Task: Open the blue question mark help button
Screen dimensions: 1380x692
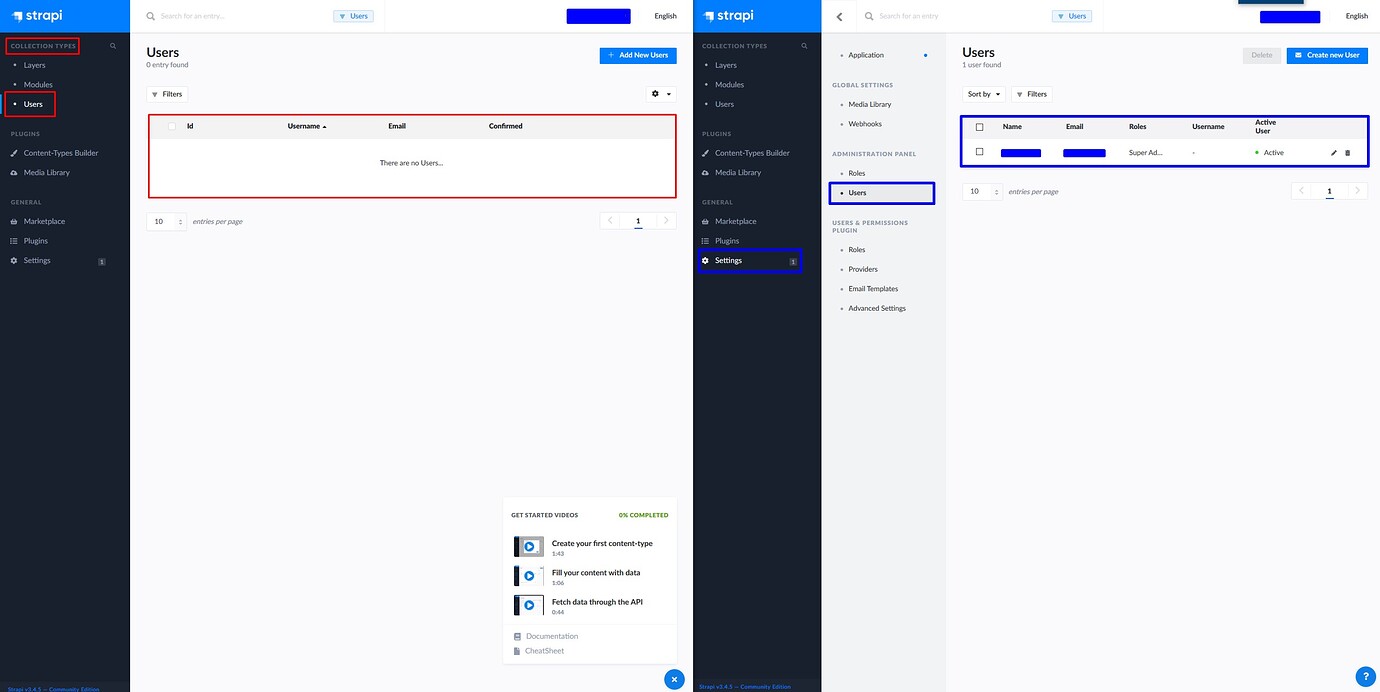Action: point(1366,677)
